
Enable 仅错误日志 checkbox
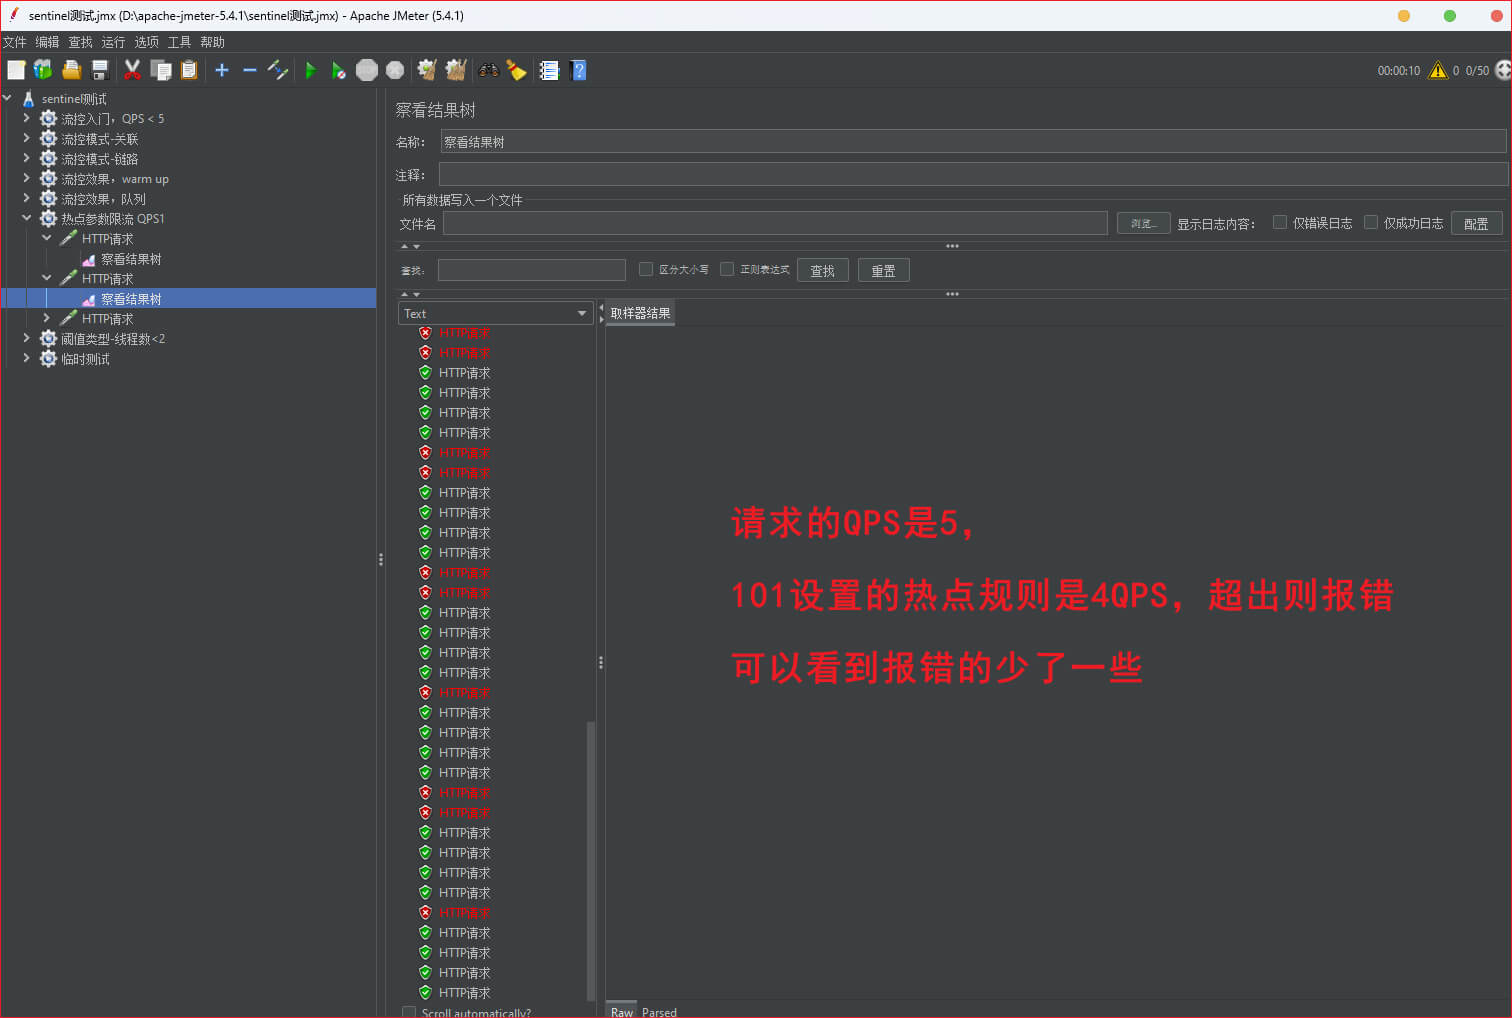click(1279, 222)
